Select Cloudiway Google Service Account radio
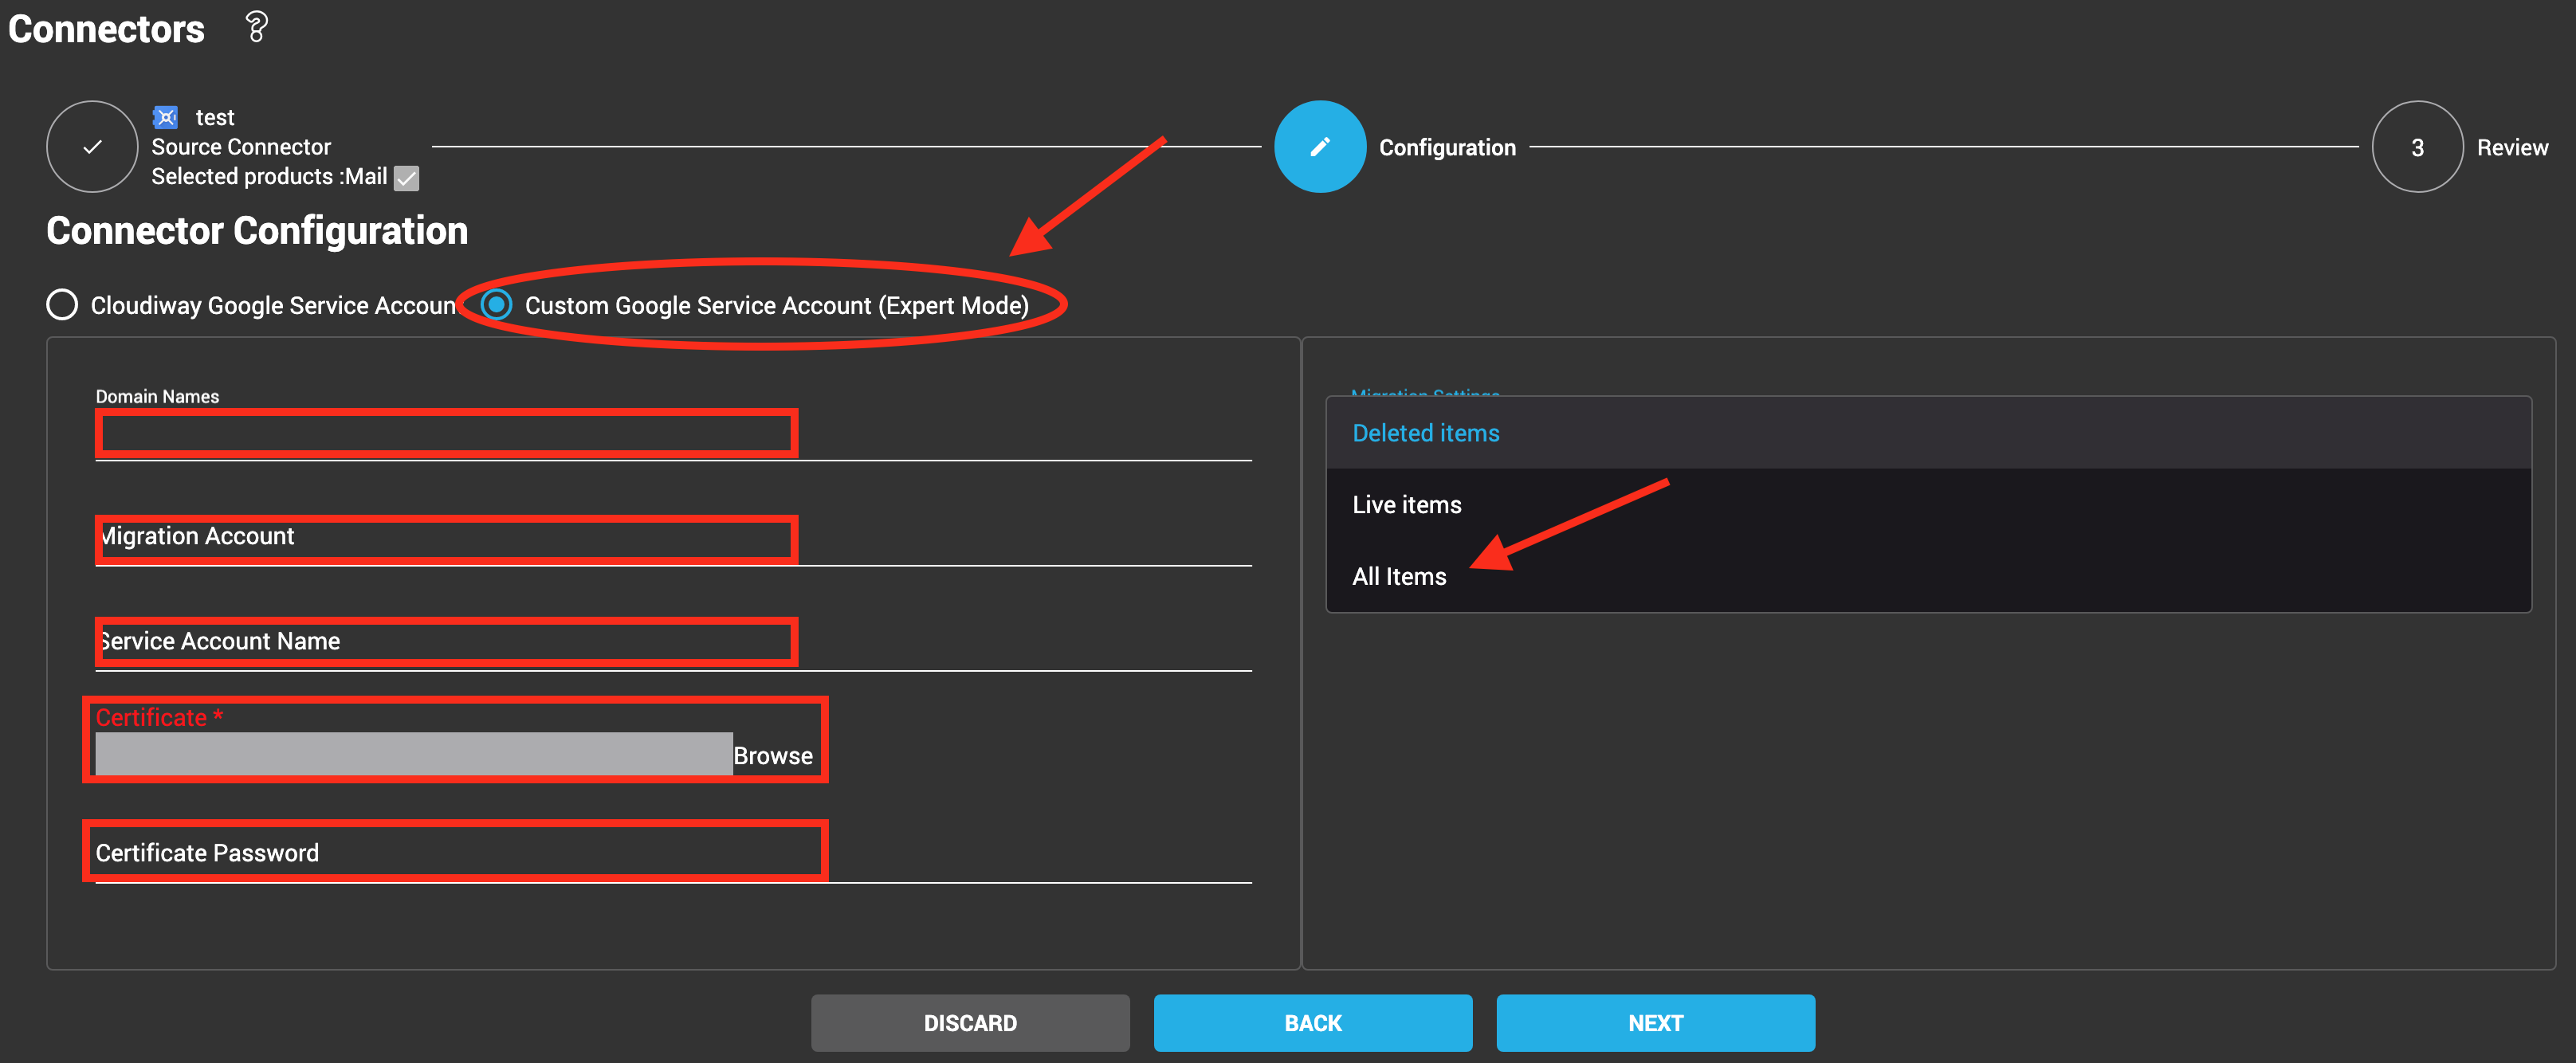Image resolution: width=2576 pixels, height=1063 pixels. [x=62, y=305]
